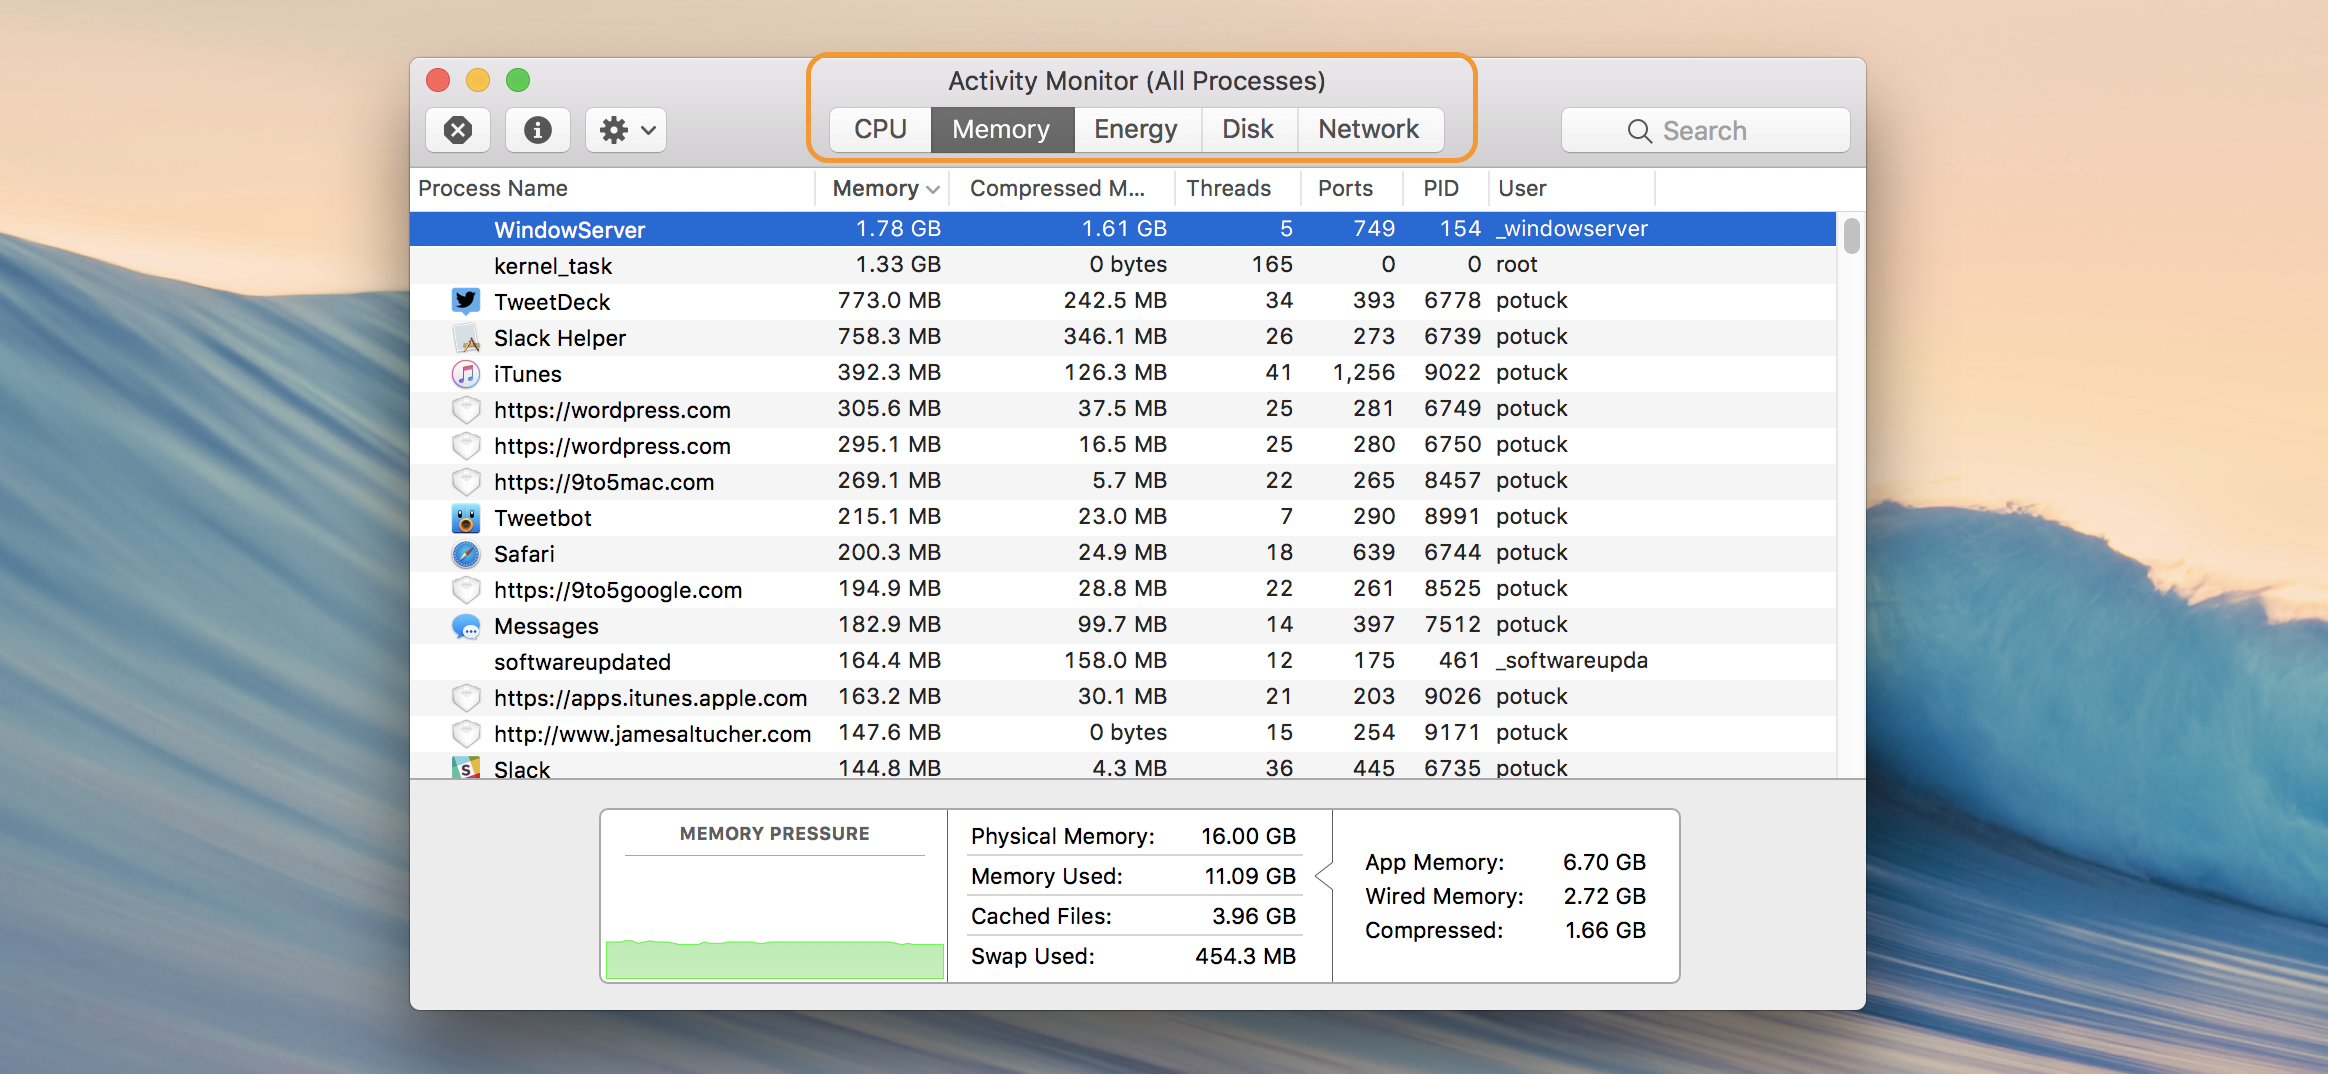Screen dimensions: 2328x1074
Task: Open the gear action menu
Action: (624, 129)
